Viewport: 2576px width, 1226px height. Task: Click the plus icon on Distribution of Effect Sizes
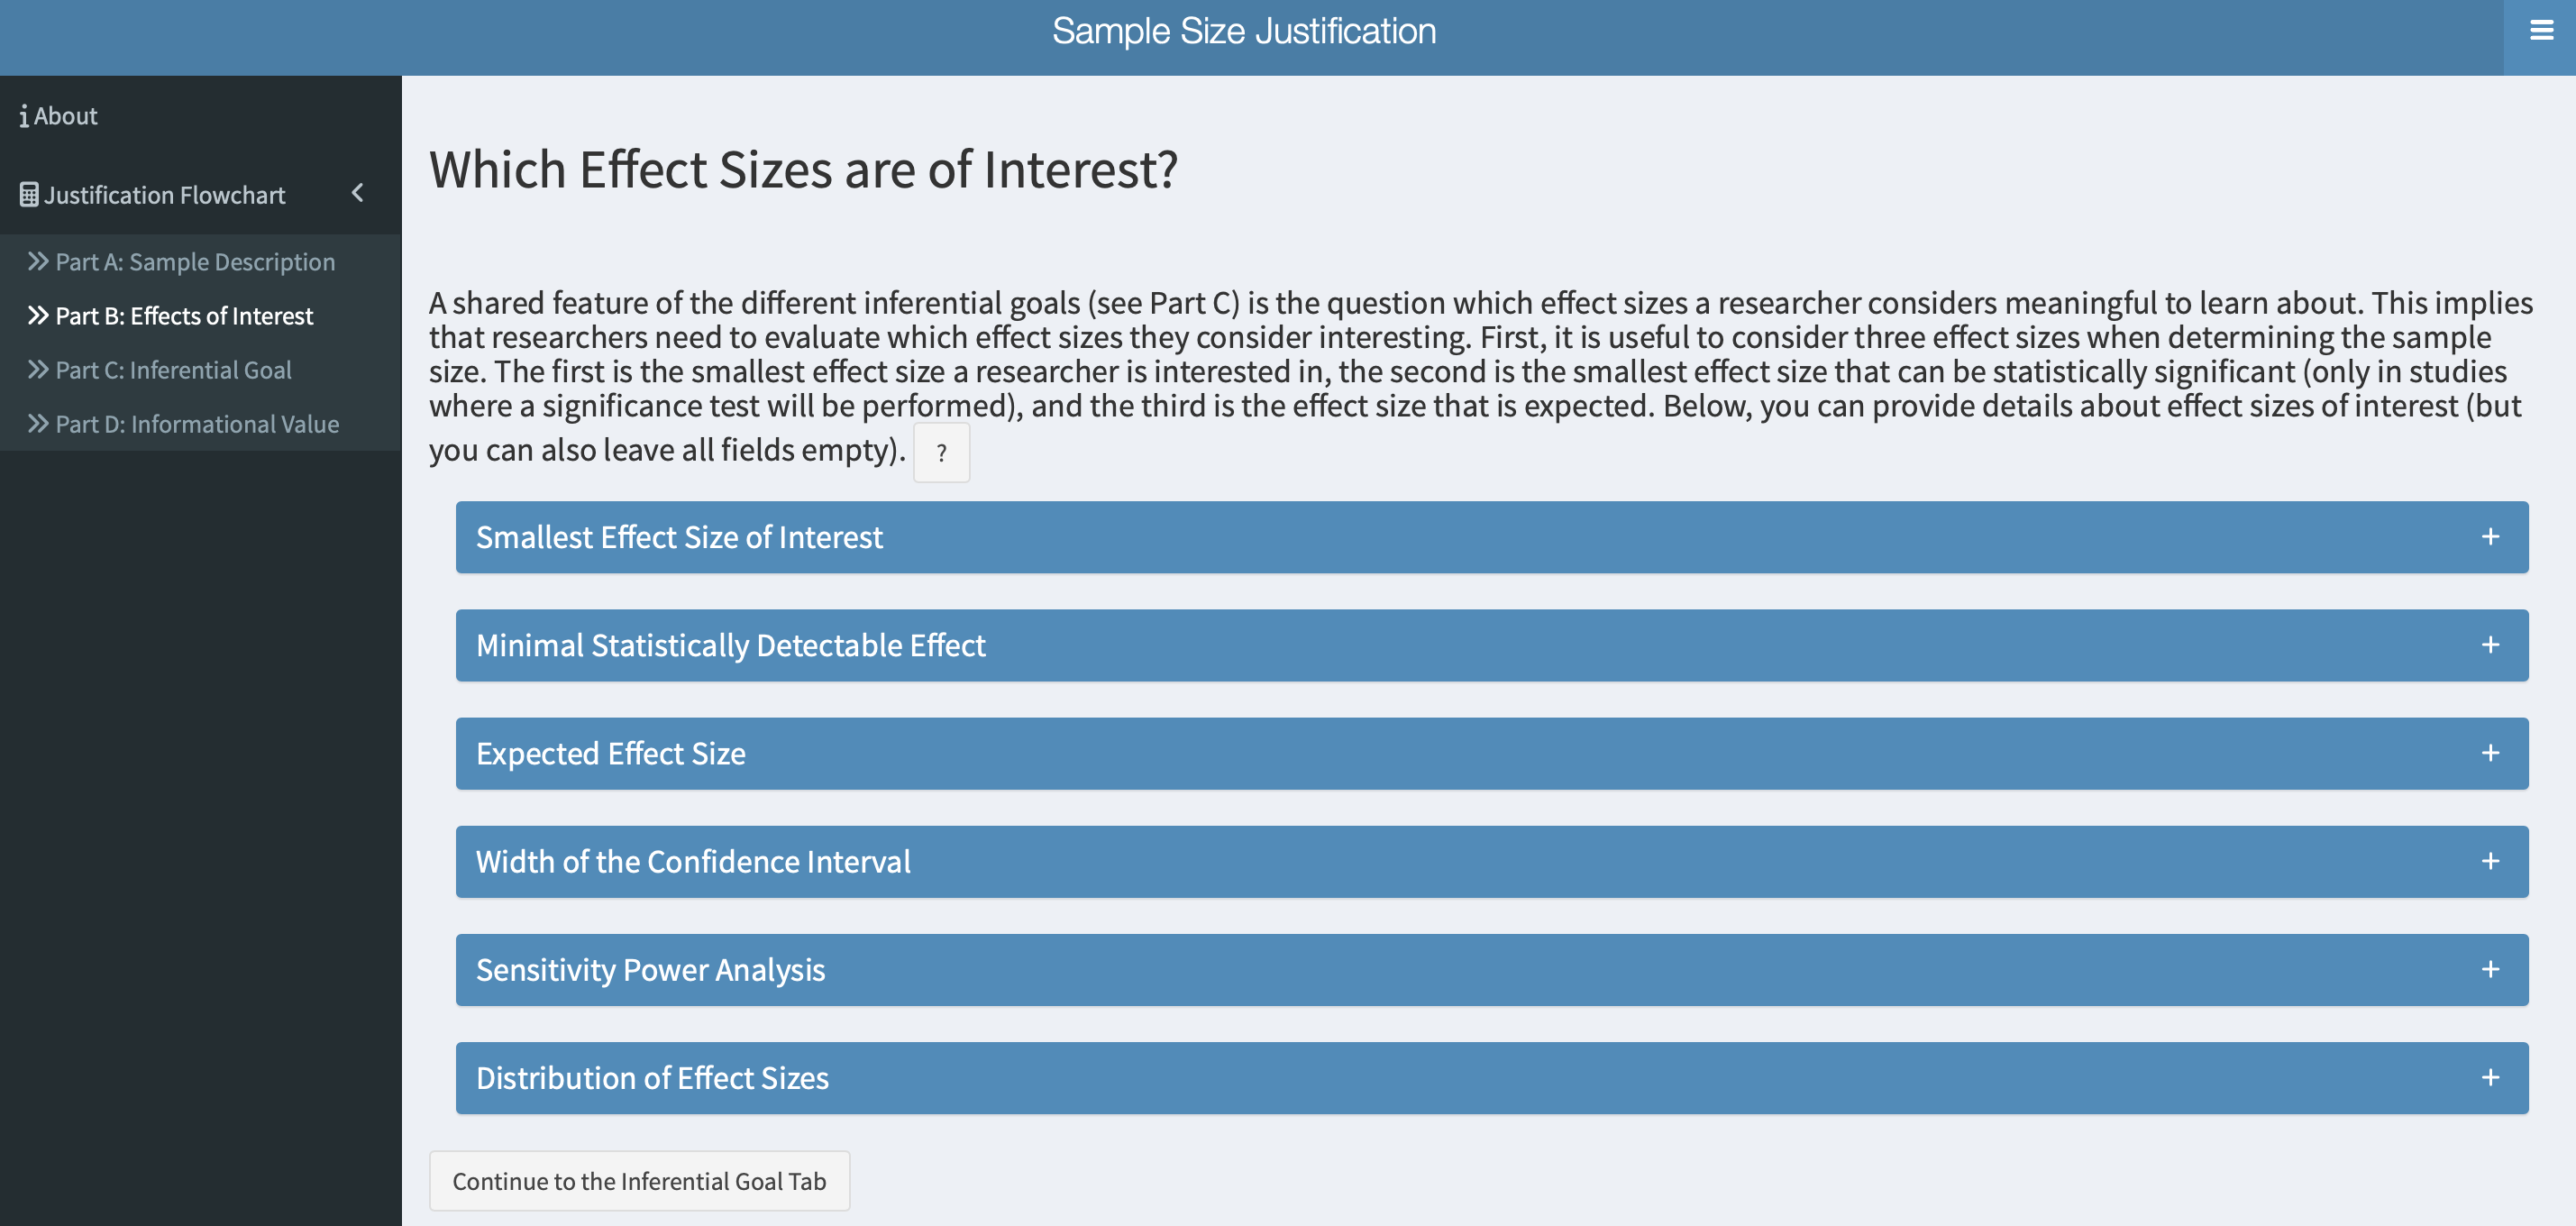2490,1077
